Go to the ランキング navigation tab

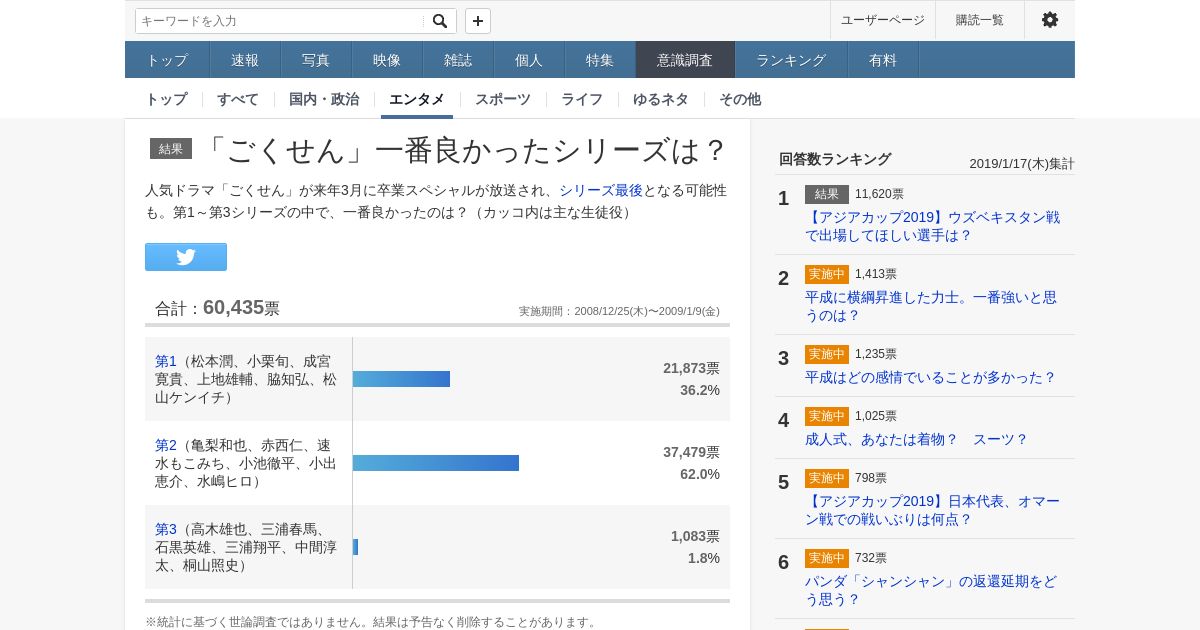pos(791,60)
